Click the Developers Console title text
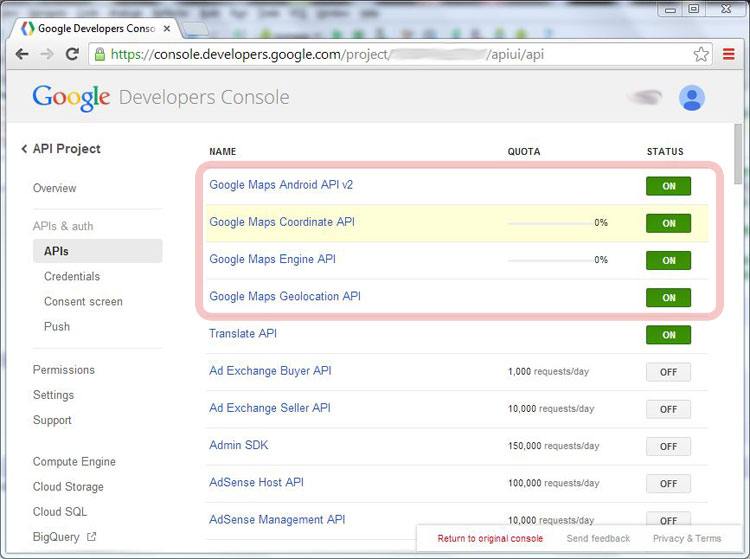The width and height of the screenshot is (750, 559). pyautogui.click(x=204, y=98)
